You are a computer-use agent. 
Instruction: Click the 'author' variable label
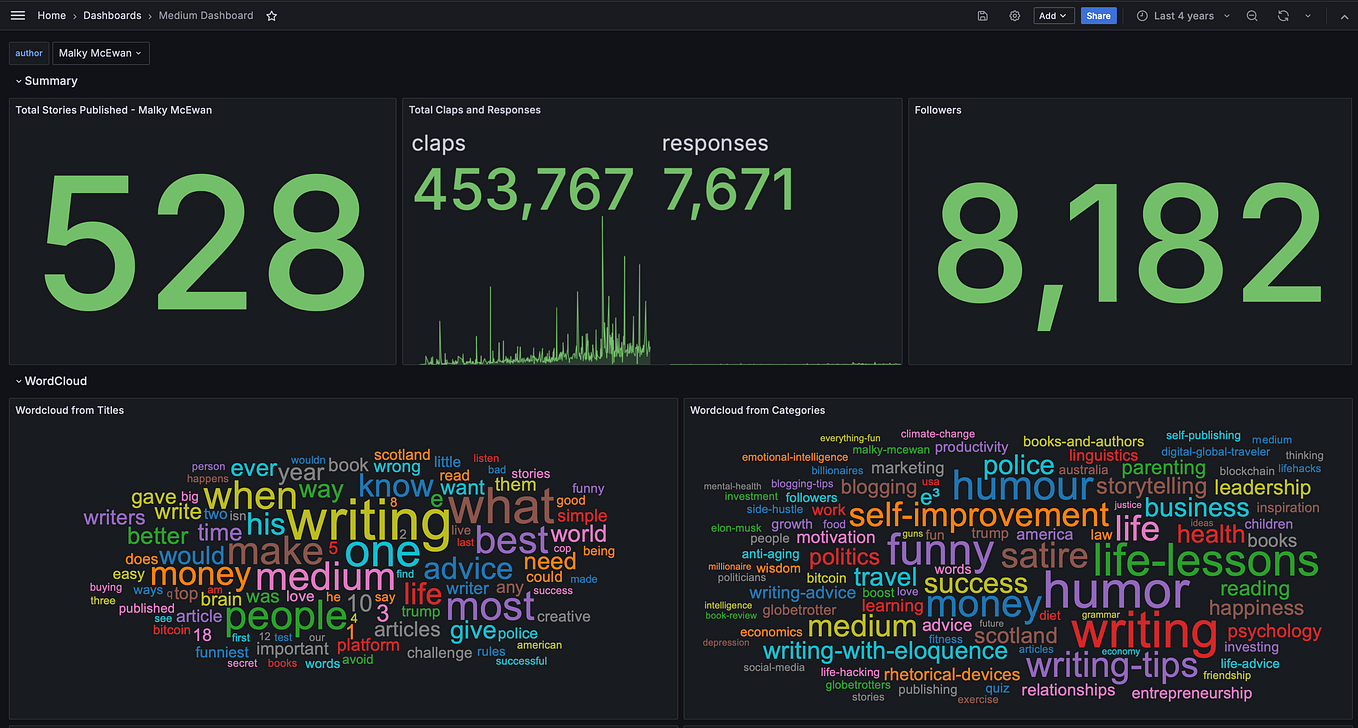[x=29, y=53]
